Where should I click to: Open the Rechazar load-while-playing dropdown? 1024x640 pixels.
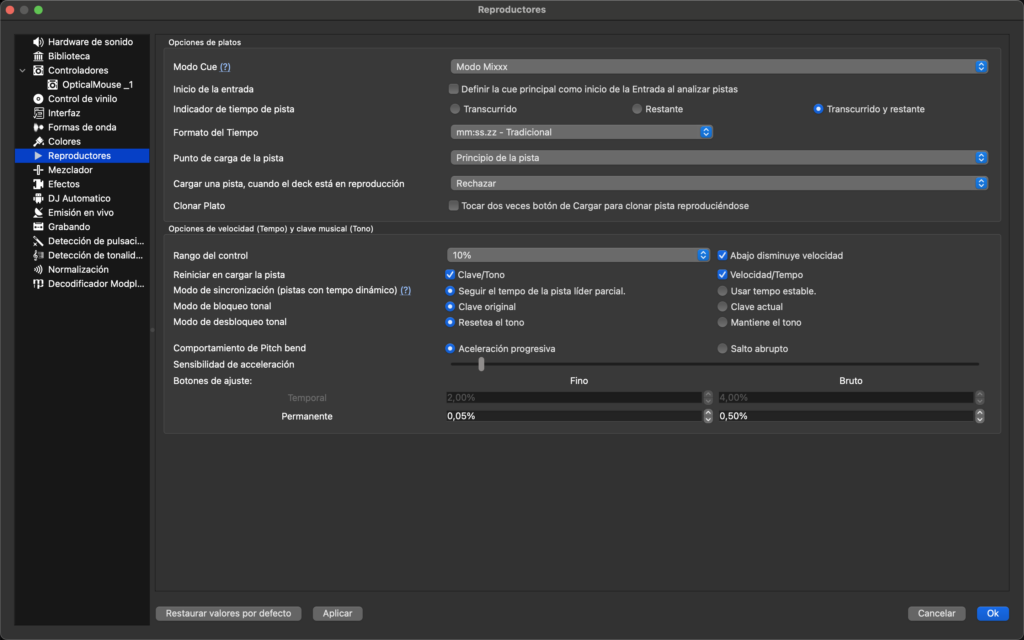click(x=719, y=184)
